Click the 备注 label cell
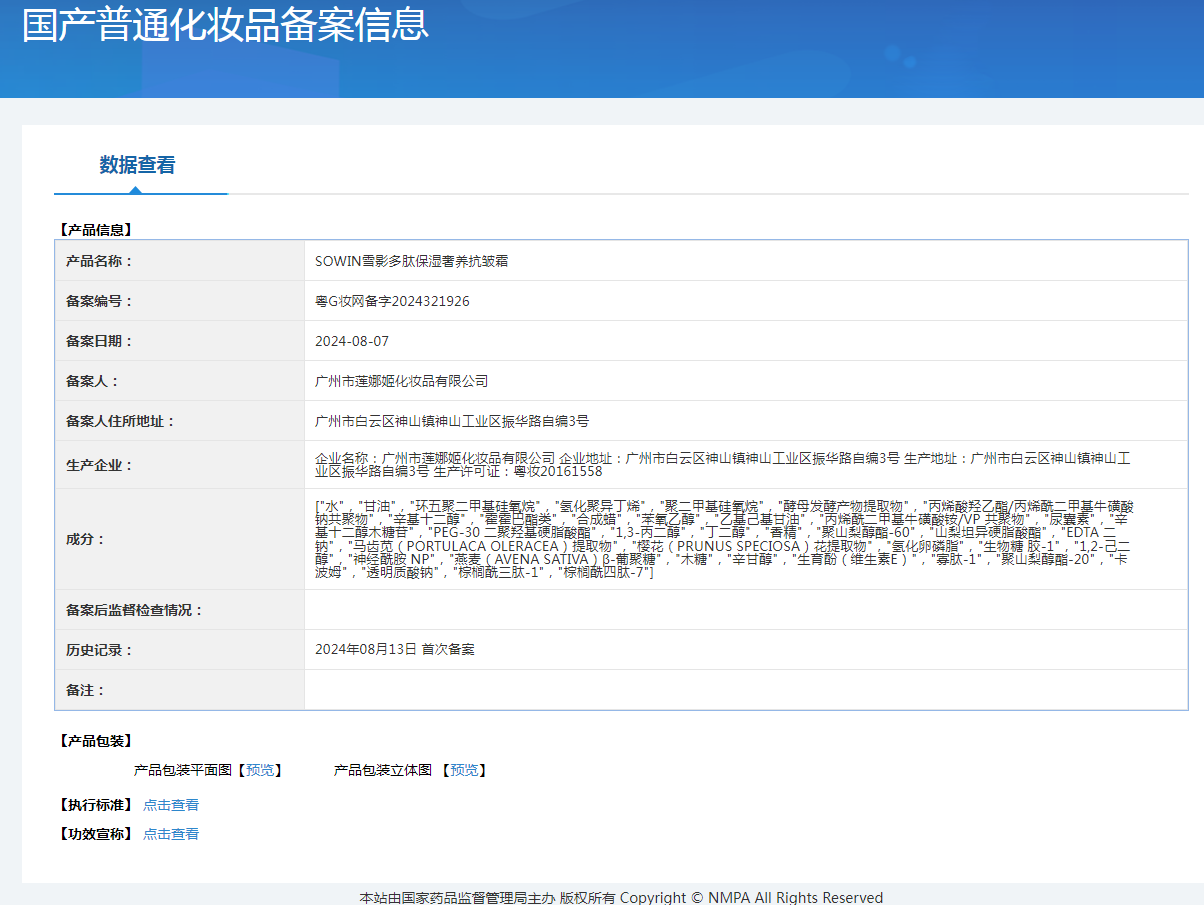The image size is (1204, 905). (x=180, y=690)
